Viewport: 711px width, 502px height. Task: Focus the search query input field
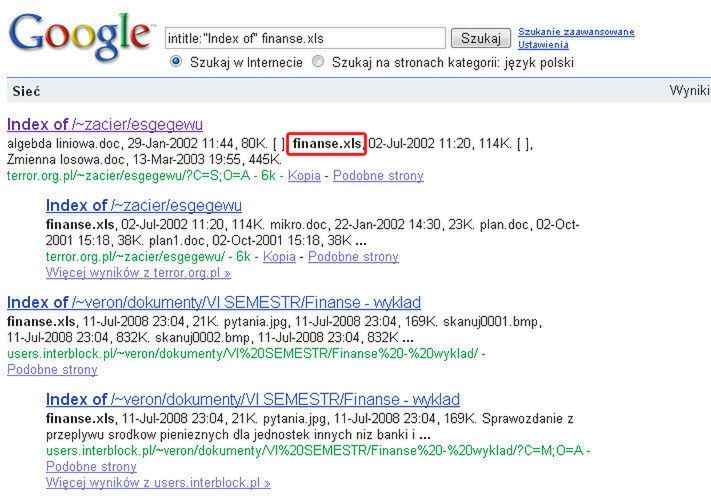[305, 38]
